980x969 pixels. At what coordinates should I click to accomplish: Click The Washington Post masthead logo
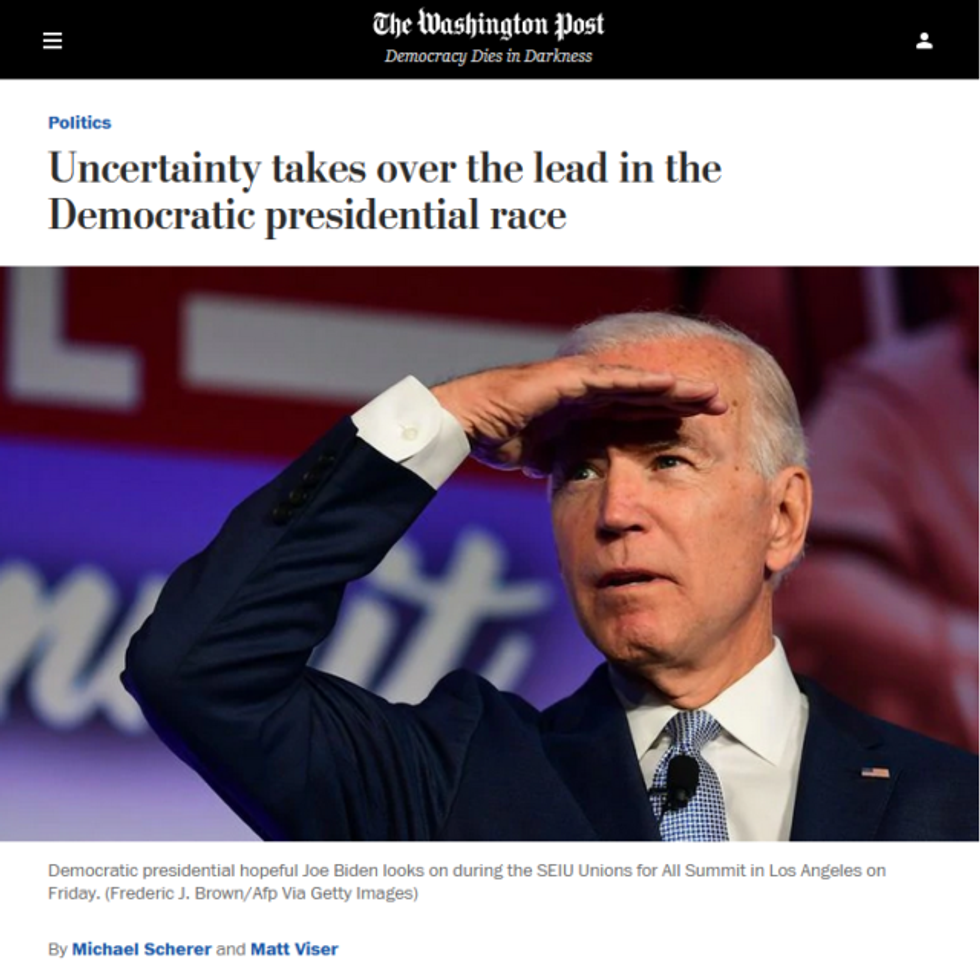click(x=489, y=24)
